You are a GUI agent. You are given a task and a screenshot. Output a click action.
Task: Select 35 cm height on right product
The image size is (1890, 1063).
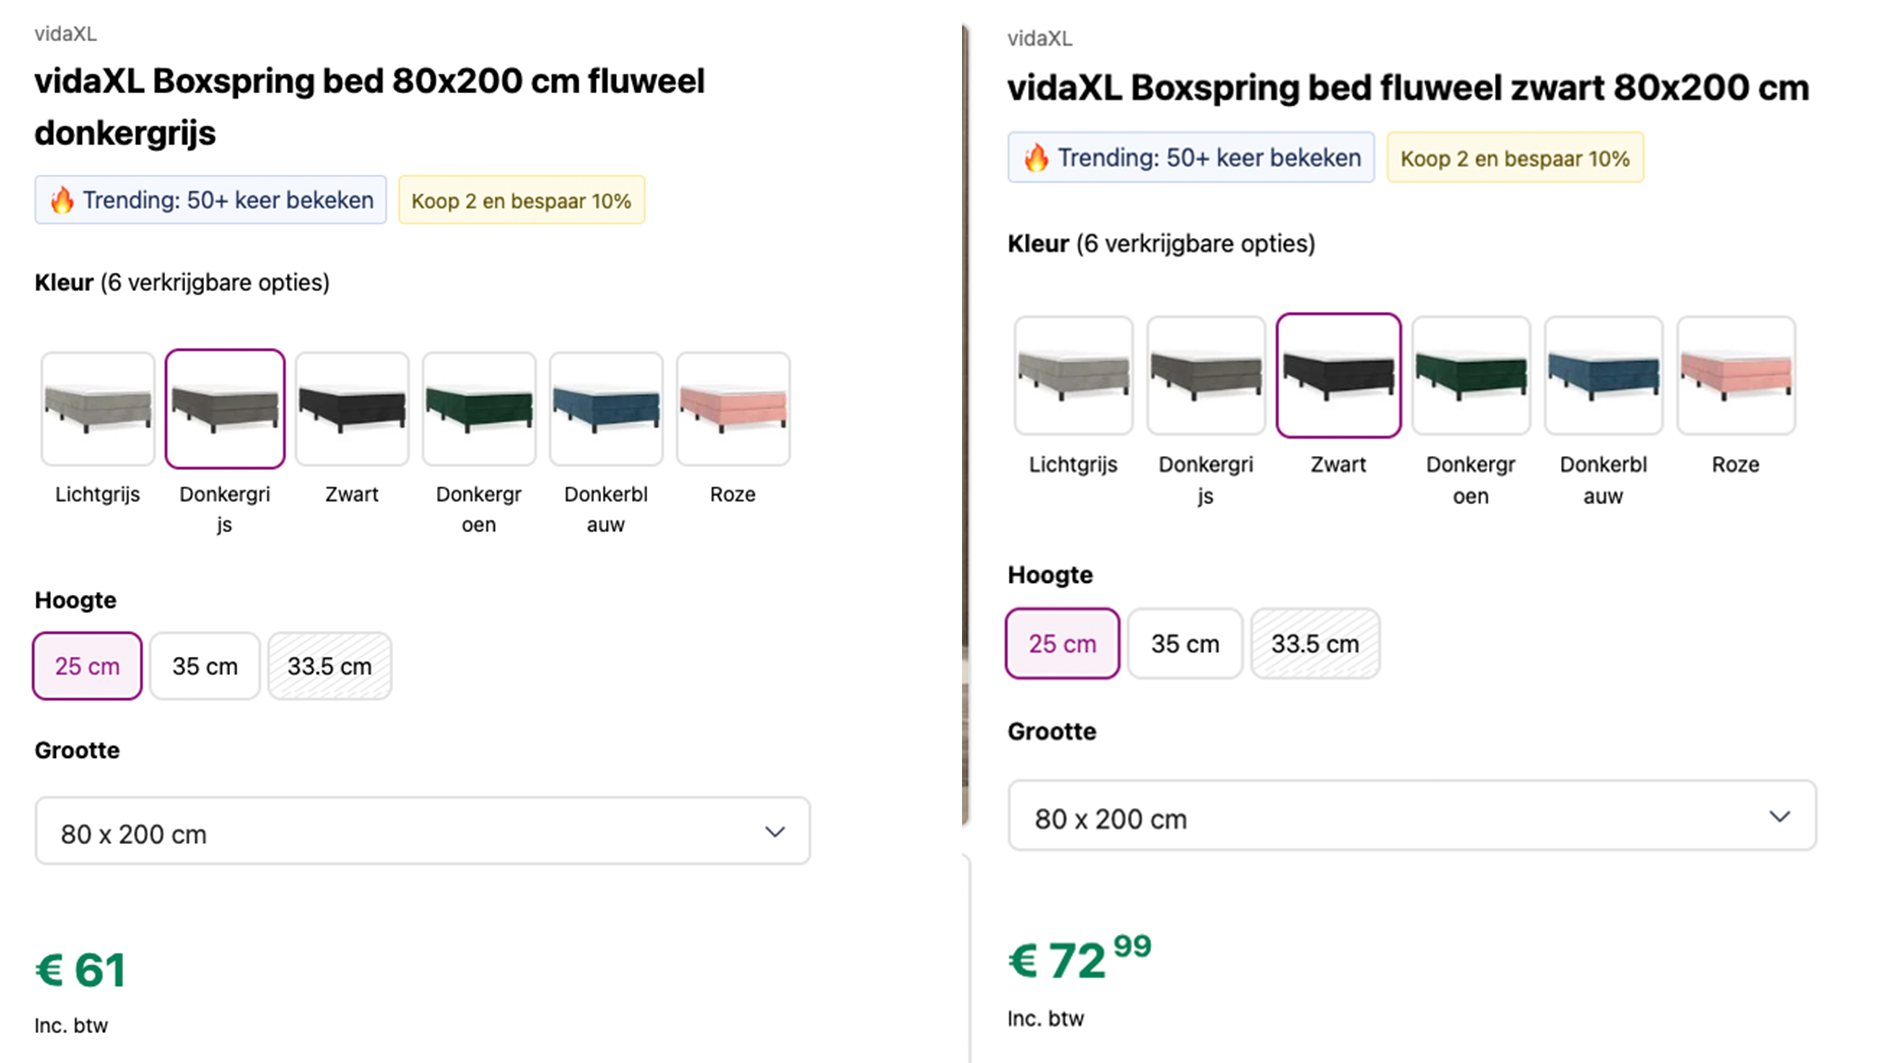pyautogui.click(x=1185, y=644)
